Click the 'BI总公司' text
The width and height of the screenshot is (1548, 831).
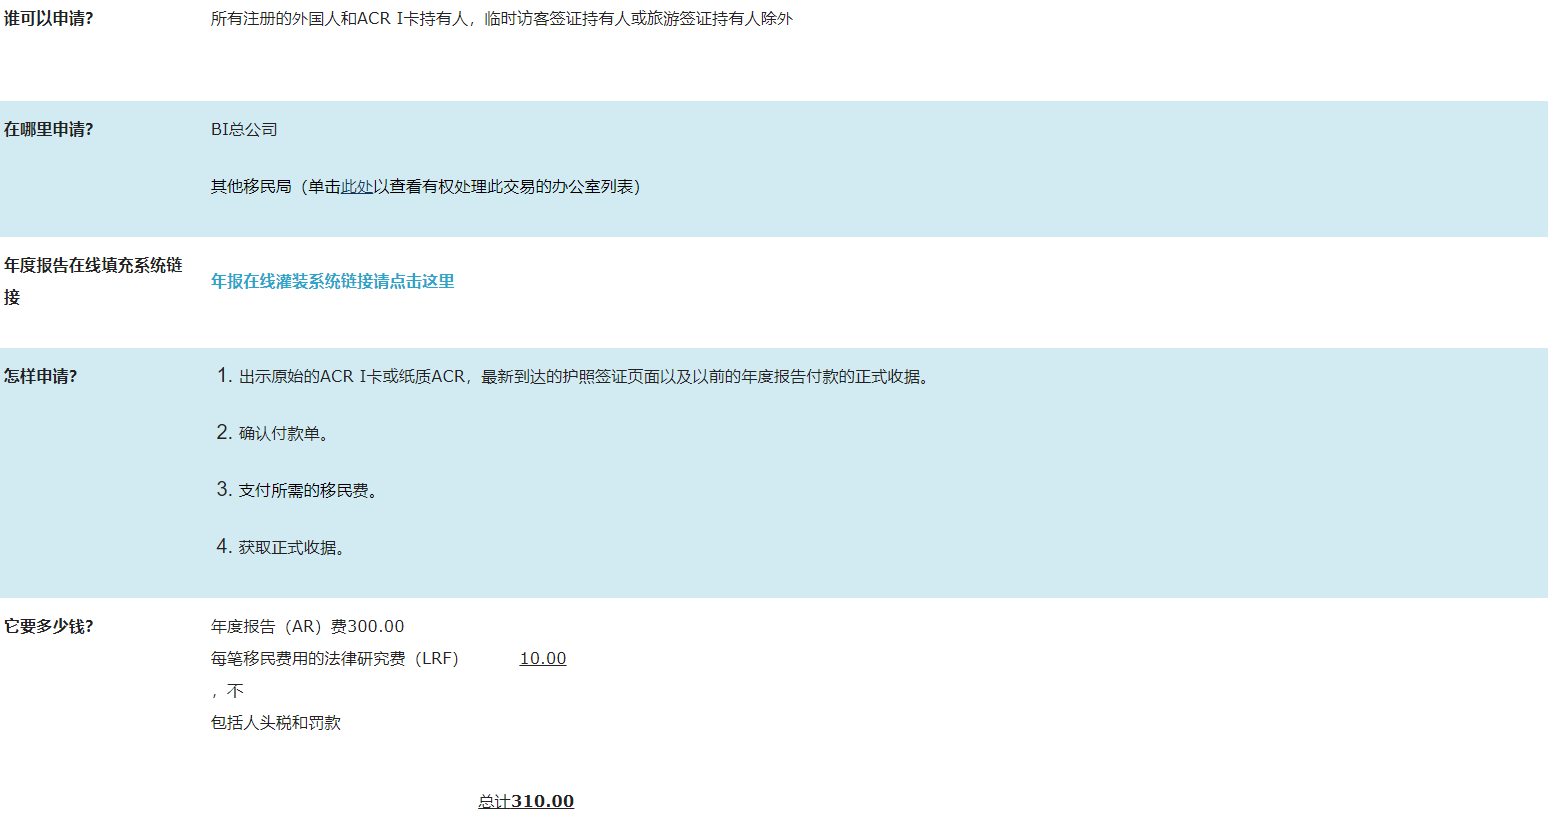[244, 130]
